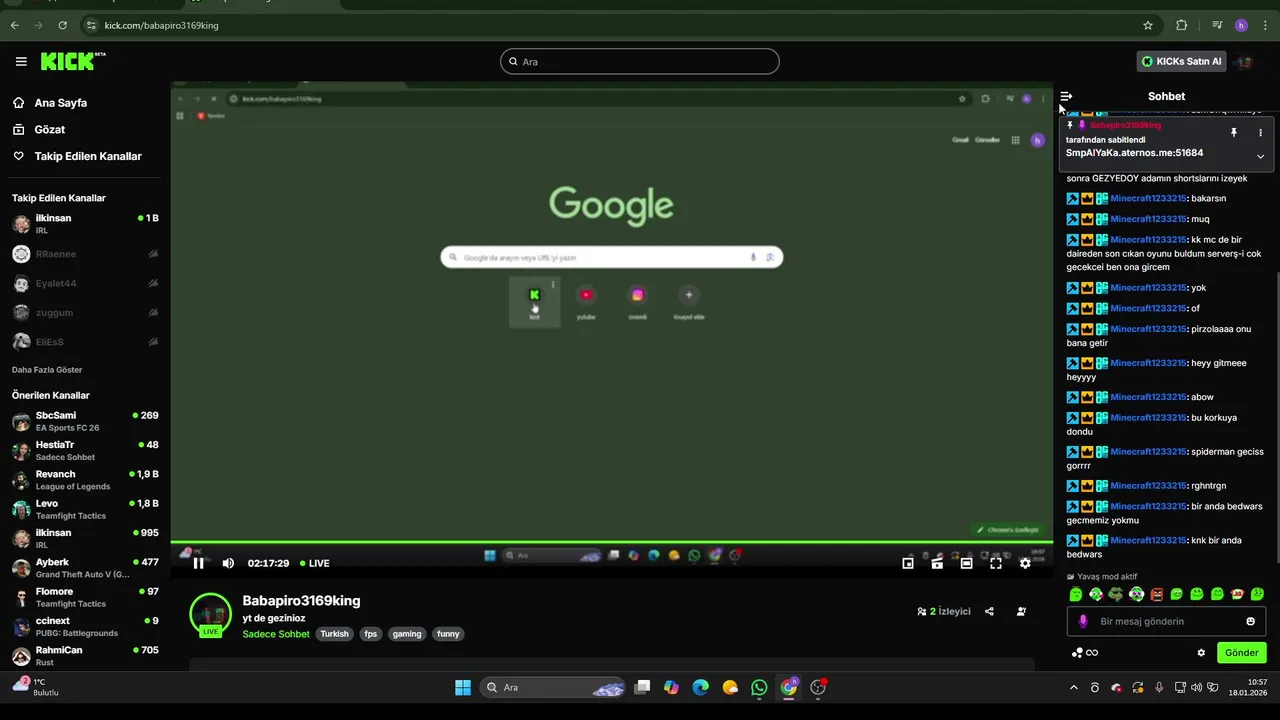Open Microsoft Edge from the taskbar
Viewport: 1280px width, 720px height.
tap(701, 687)
